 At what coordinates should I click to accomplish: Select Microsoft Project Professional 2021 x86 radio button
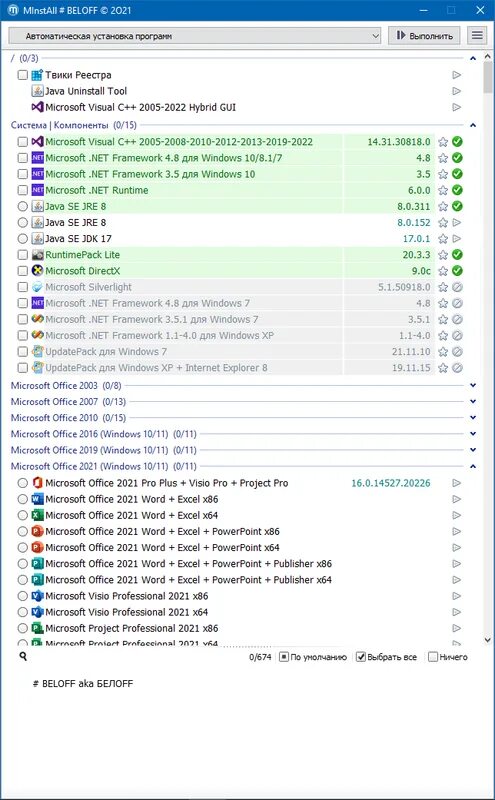[22, 628]
